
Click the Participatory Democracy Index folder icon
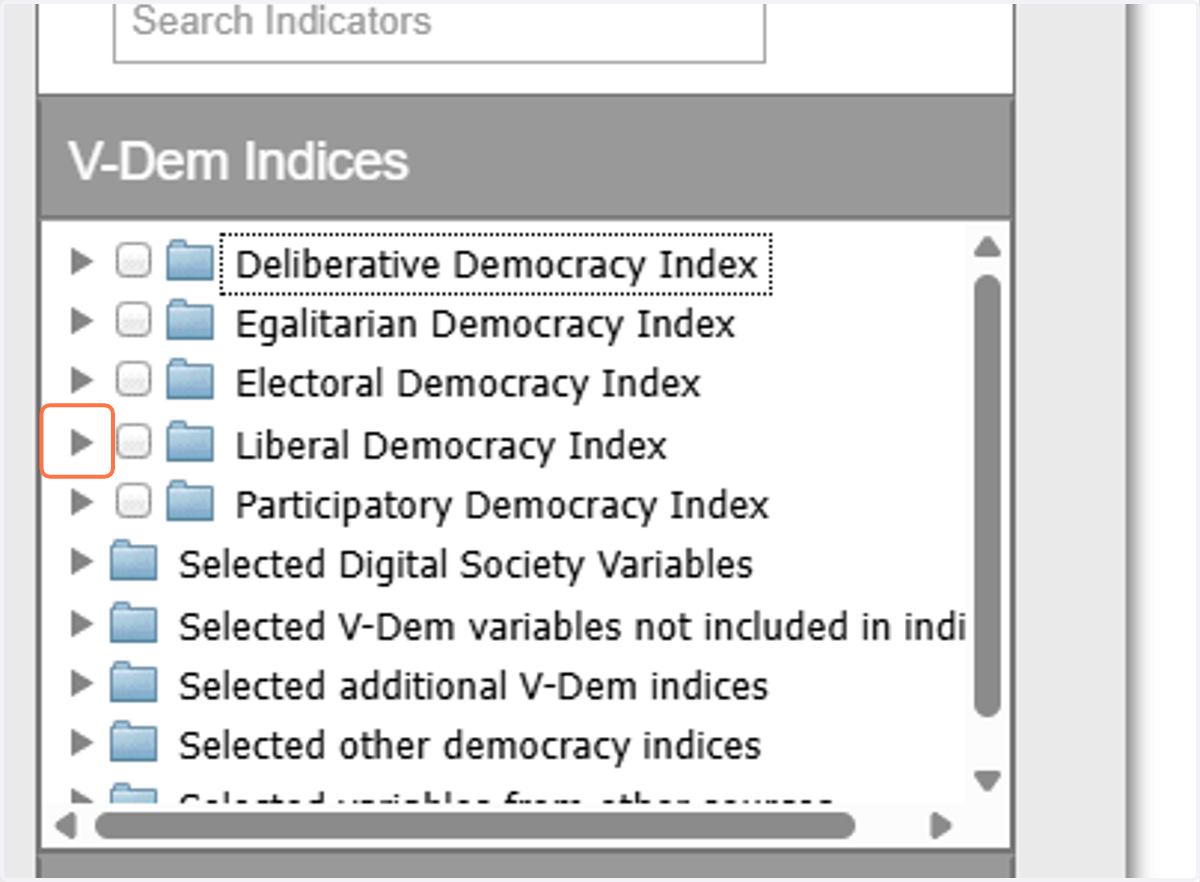tap(190, 503)
